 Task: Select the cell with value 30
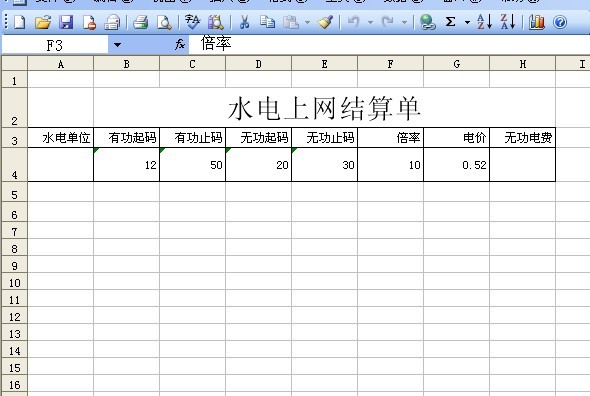[324, 165]
